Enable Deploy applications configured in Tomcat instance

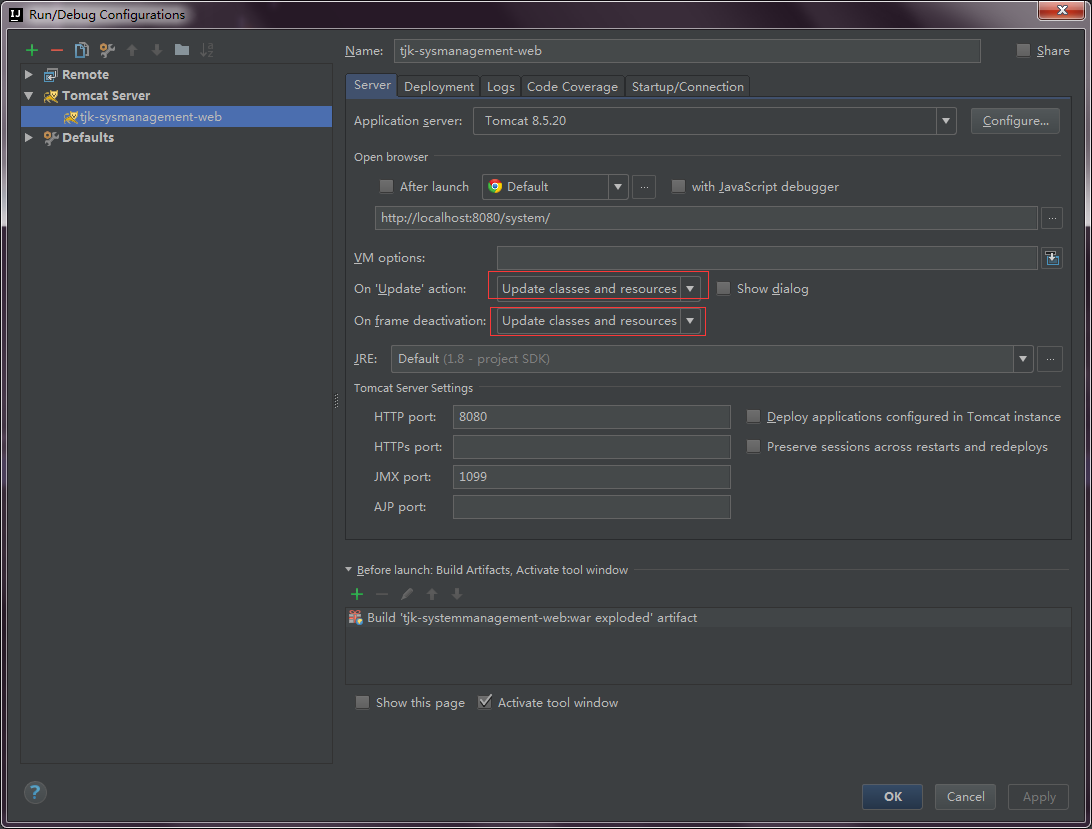(753, 417)
